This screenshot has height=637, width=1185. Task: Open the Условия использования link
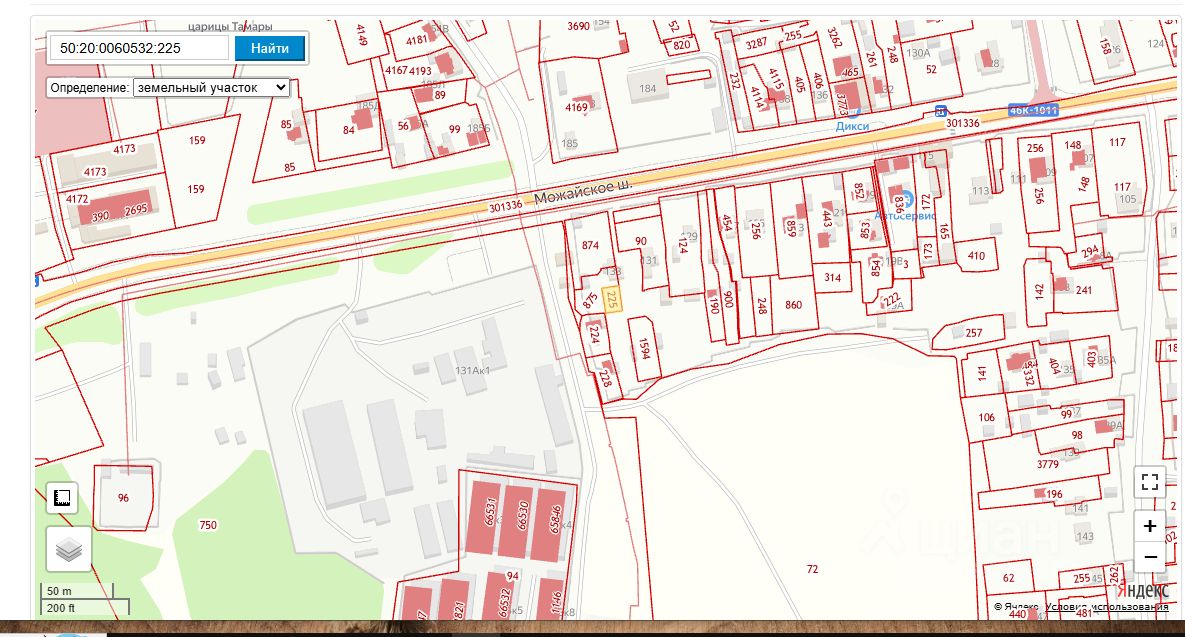click(x=1107, y=607)
